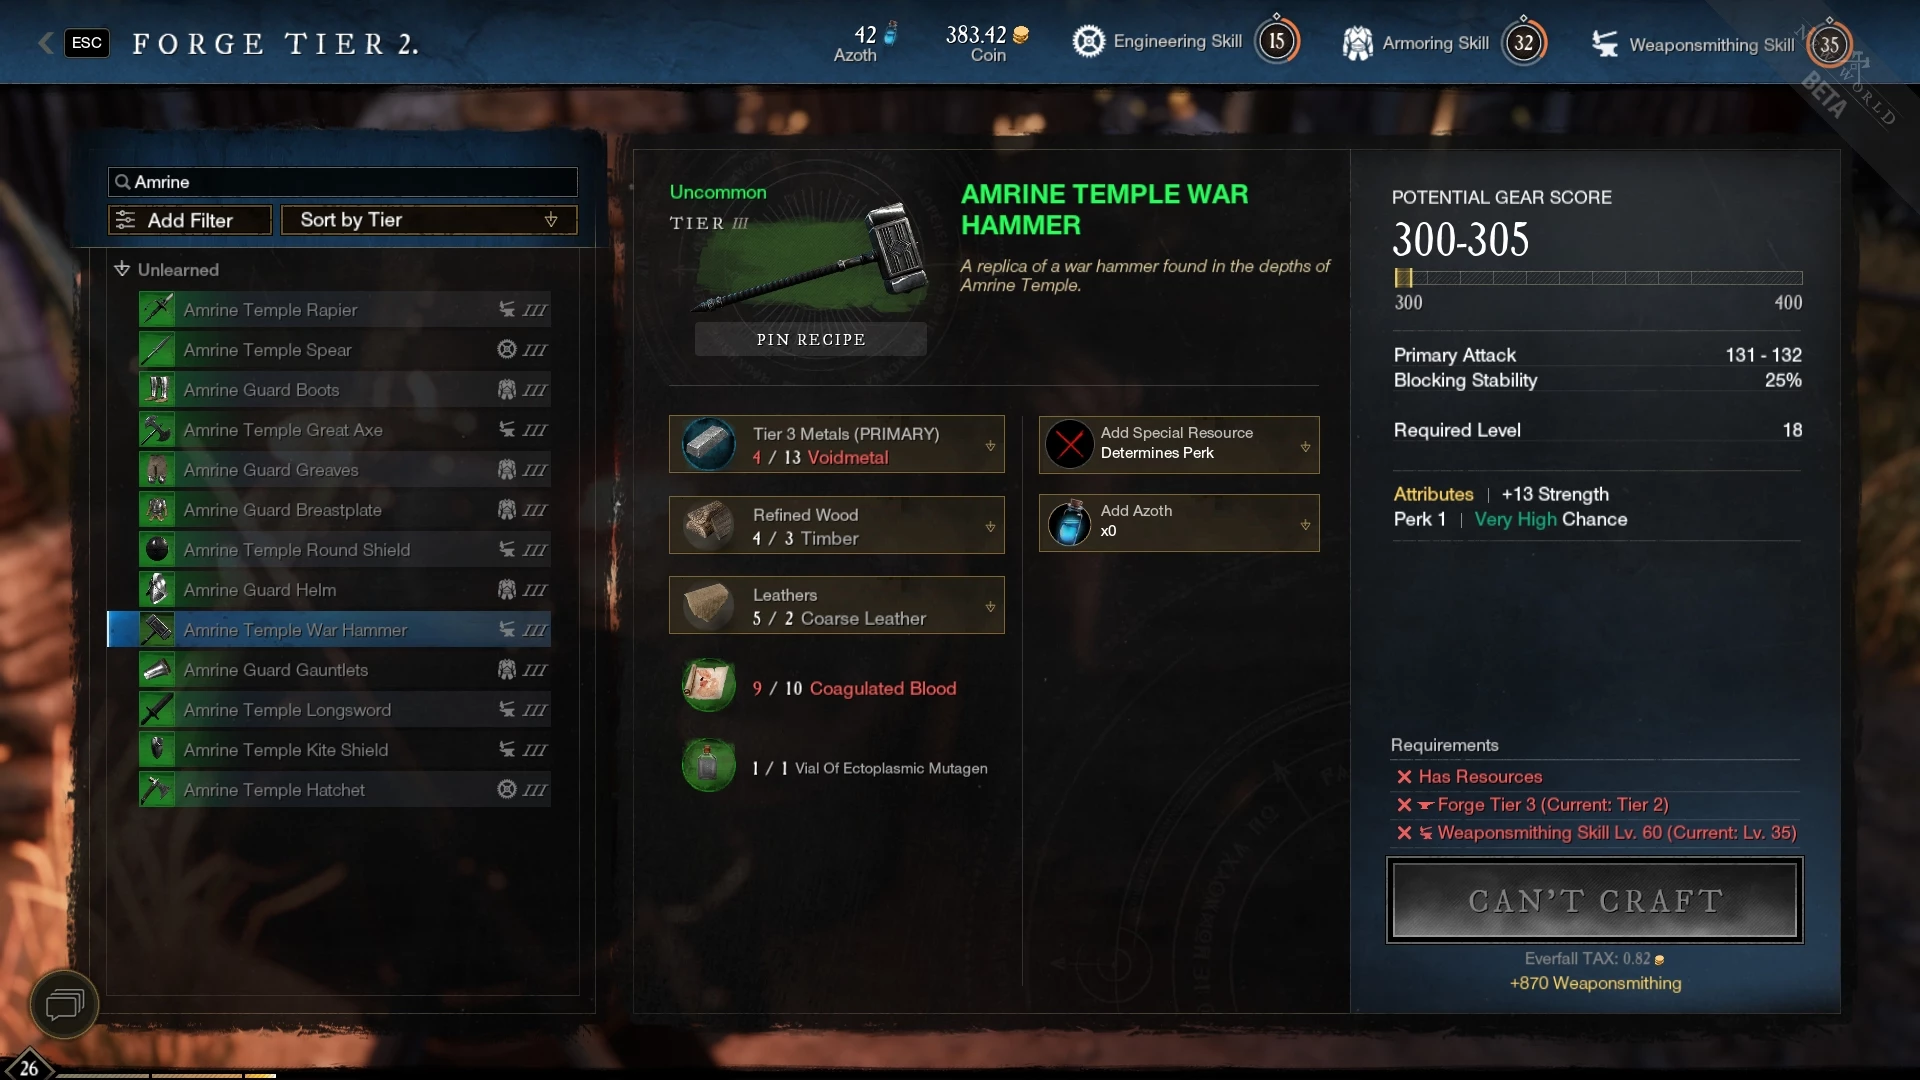Collapse the Unlearned recipes section

tap(122, 269)
